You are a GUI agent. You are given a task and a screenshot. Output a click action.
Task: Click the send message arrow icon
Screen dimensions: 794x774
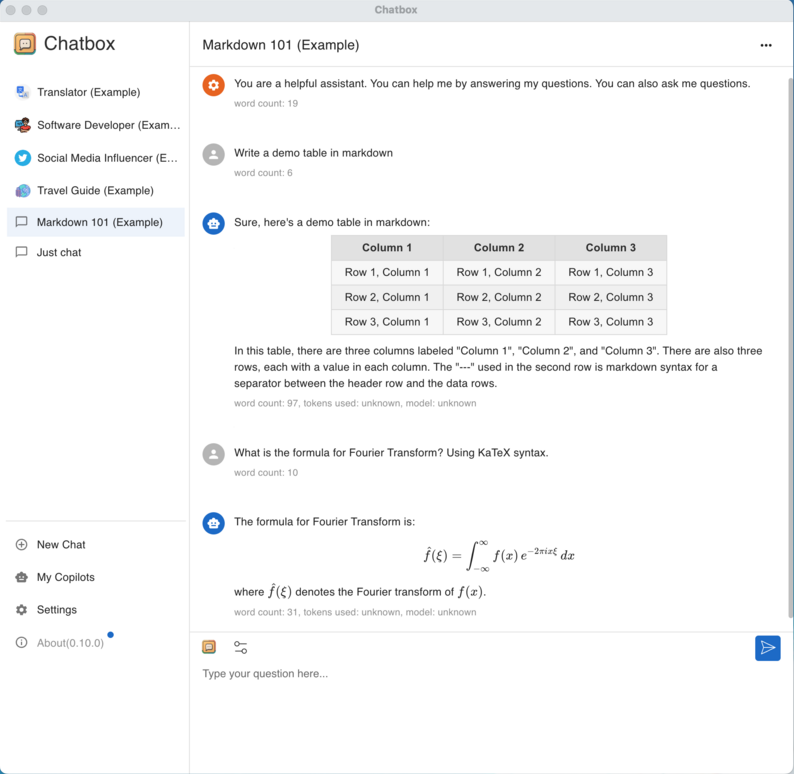coord(767,648)
